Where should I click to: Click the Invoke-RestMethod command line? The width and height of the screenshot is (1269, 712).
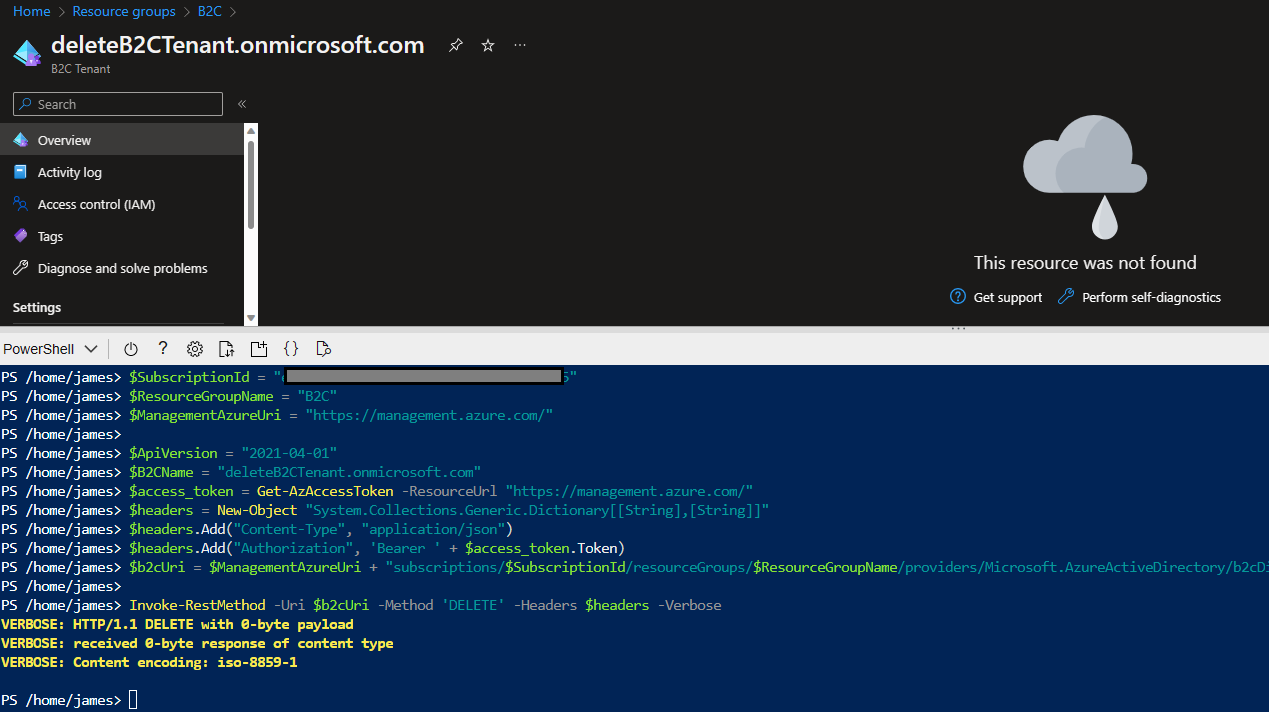[x=361, y=605]
